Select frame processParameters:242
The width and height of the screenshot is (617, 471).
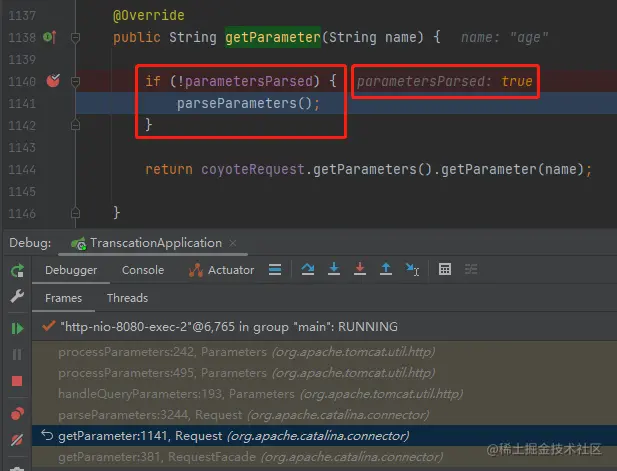coord(323,352)
